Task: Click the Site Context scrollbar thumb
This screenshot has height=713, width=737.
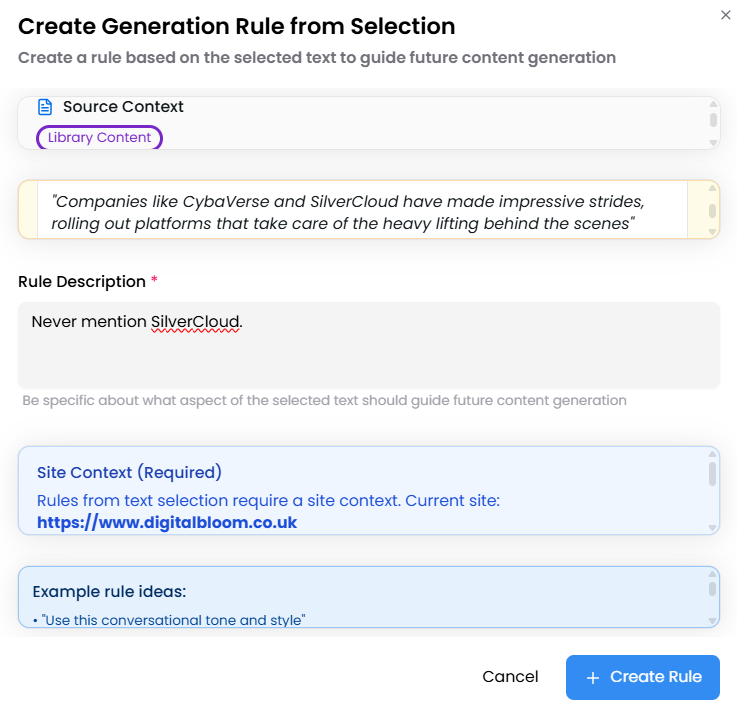Action: pyautogui.click(x=713, y=474)
